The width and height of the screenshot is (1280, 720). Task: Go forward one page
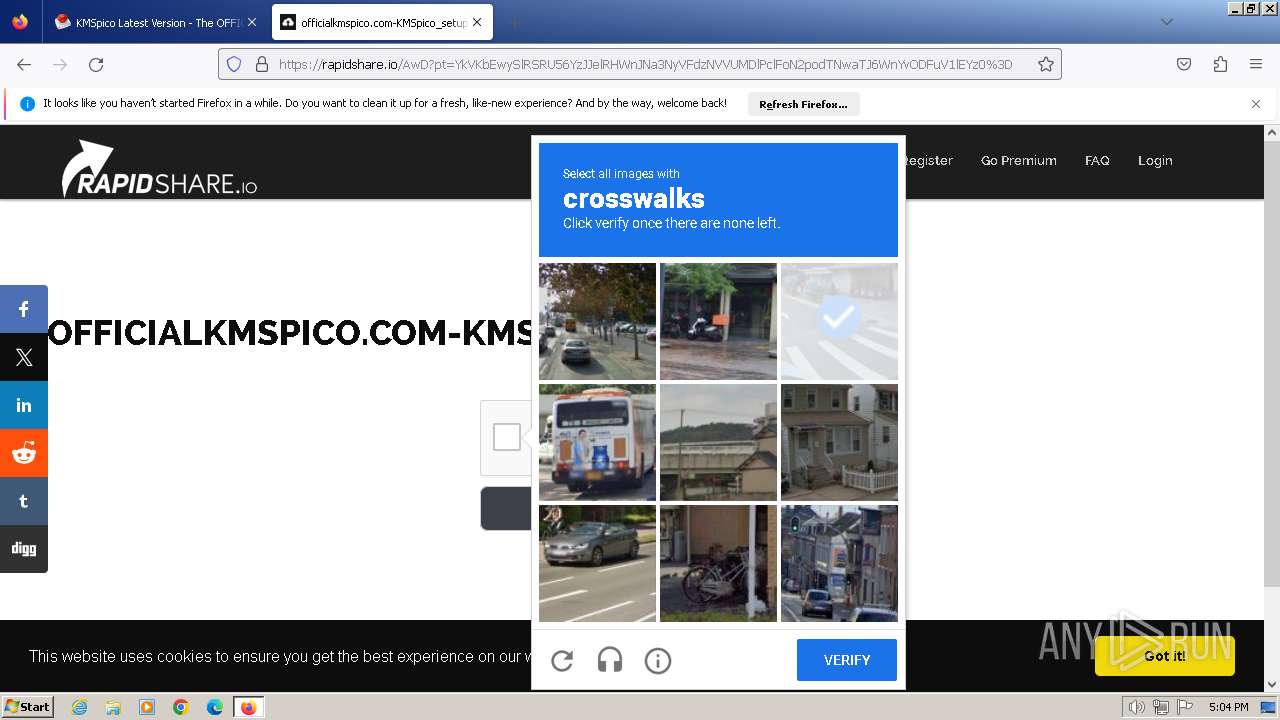[60, 64]
